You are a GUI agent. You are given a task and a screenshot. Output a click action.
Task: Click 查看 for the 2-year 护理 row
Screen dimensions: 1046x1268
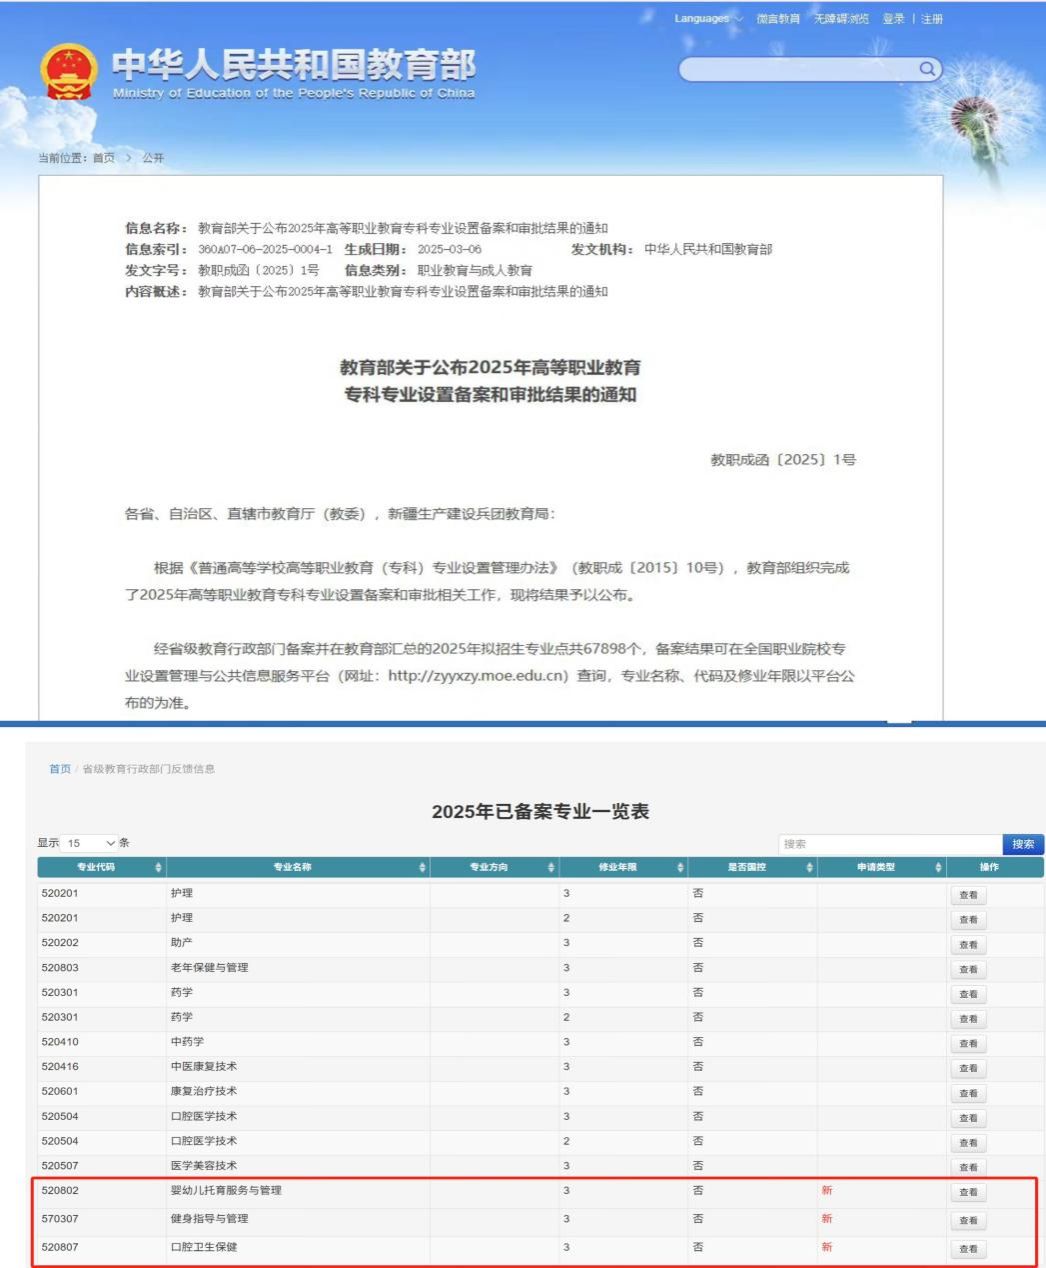tap(968, 920)
